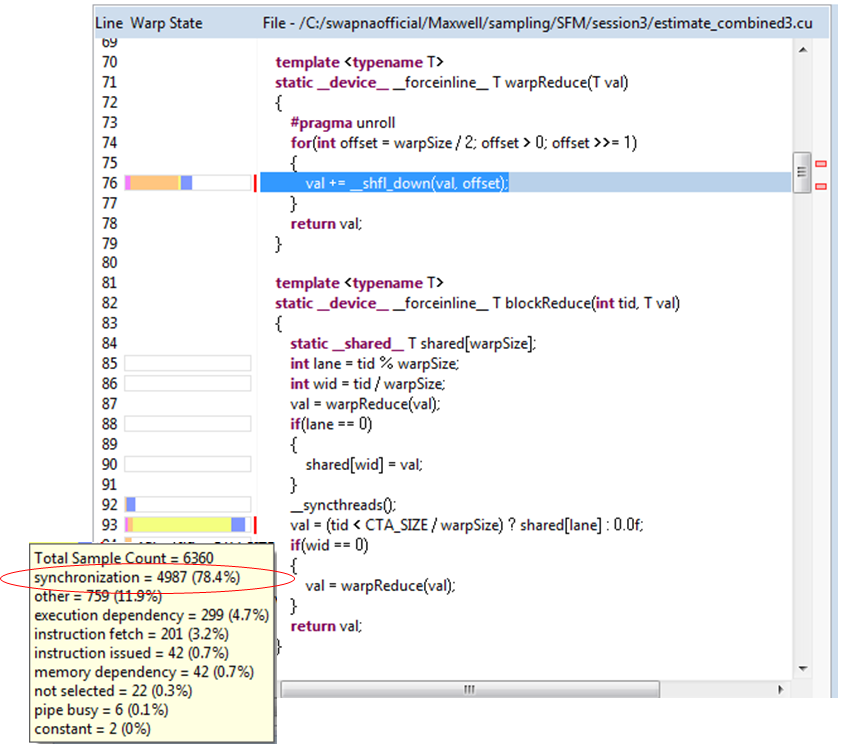Image resolution: width=845 pixels, height=751 pixels.
Task: Click 'synchronization = 4987 (78.4%)' in tooltip
Action: (137, 578)
